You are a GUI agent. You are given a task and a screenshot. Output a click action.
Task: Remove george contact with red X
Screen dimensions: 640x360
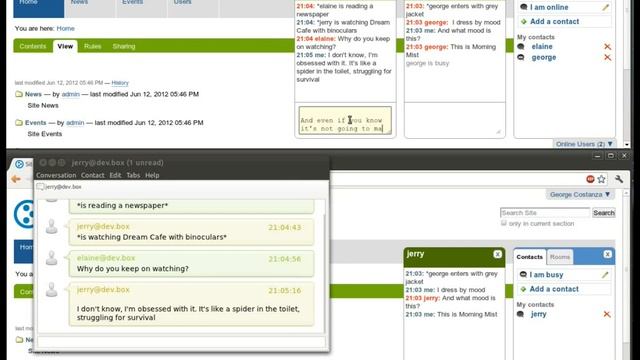click(x=607, y=58)
